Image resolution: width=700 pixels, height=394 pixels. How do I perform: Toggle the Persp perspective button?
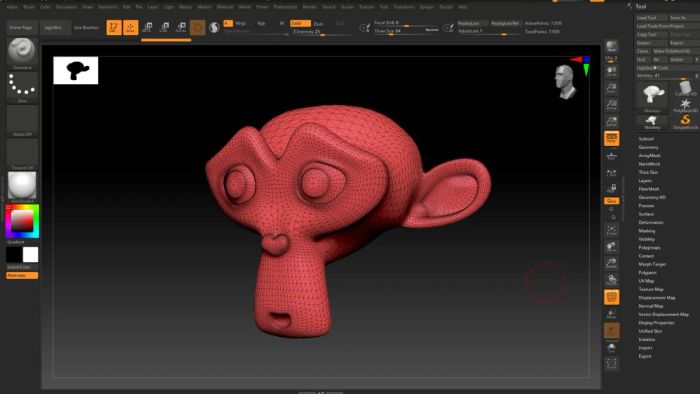pos(612,138)
